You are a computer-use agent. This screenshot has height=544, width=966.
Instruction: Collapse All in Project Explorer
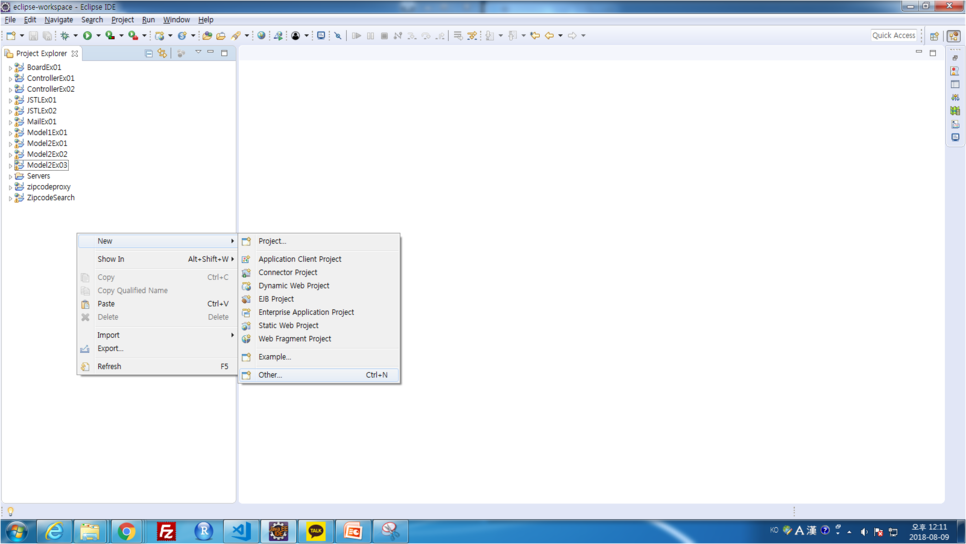click(148, 53)
